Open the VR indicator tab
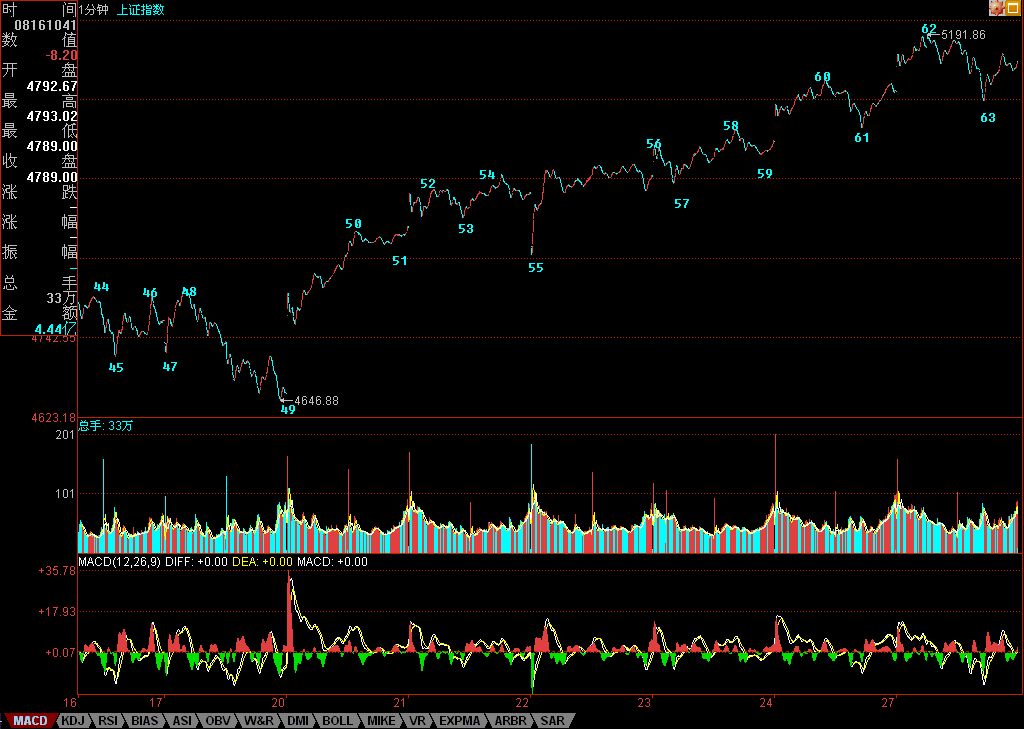The image size is (1024, 729). pyautogui.click(x=417, y=720)
